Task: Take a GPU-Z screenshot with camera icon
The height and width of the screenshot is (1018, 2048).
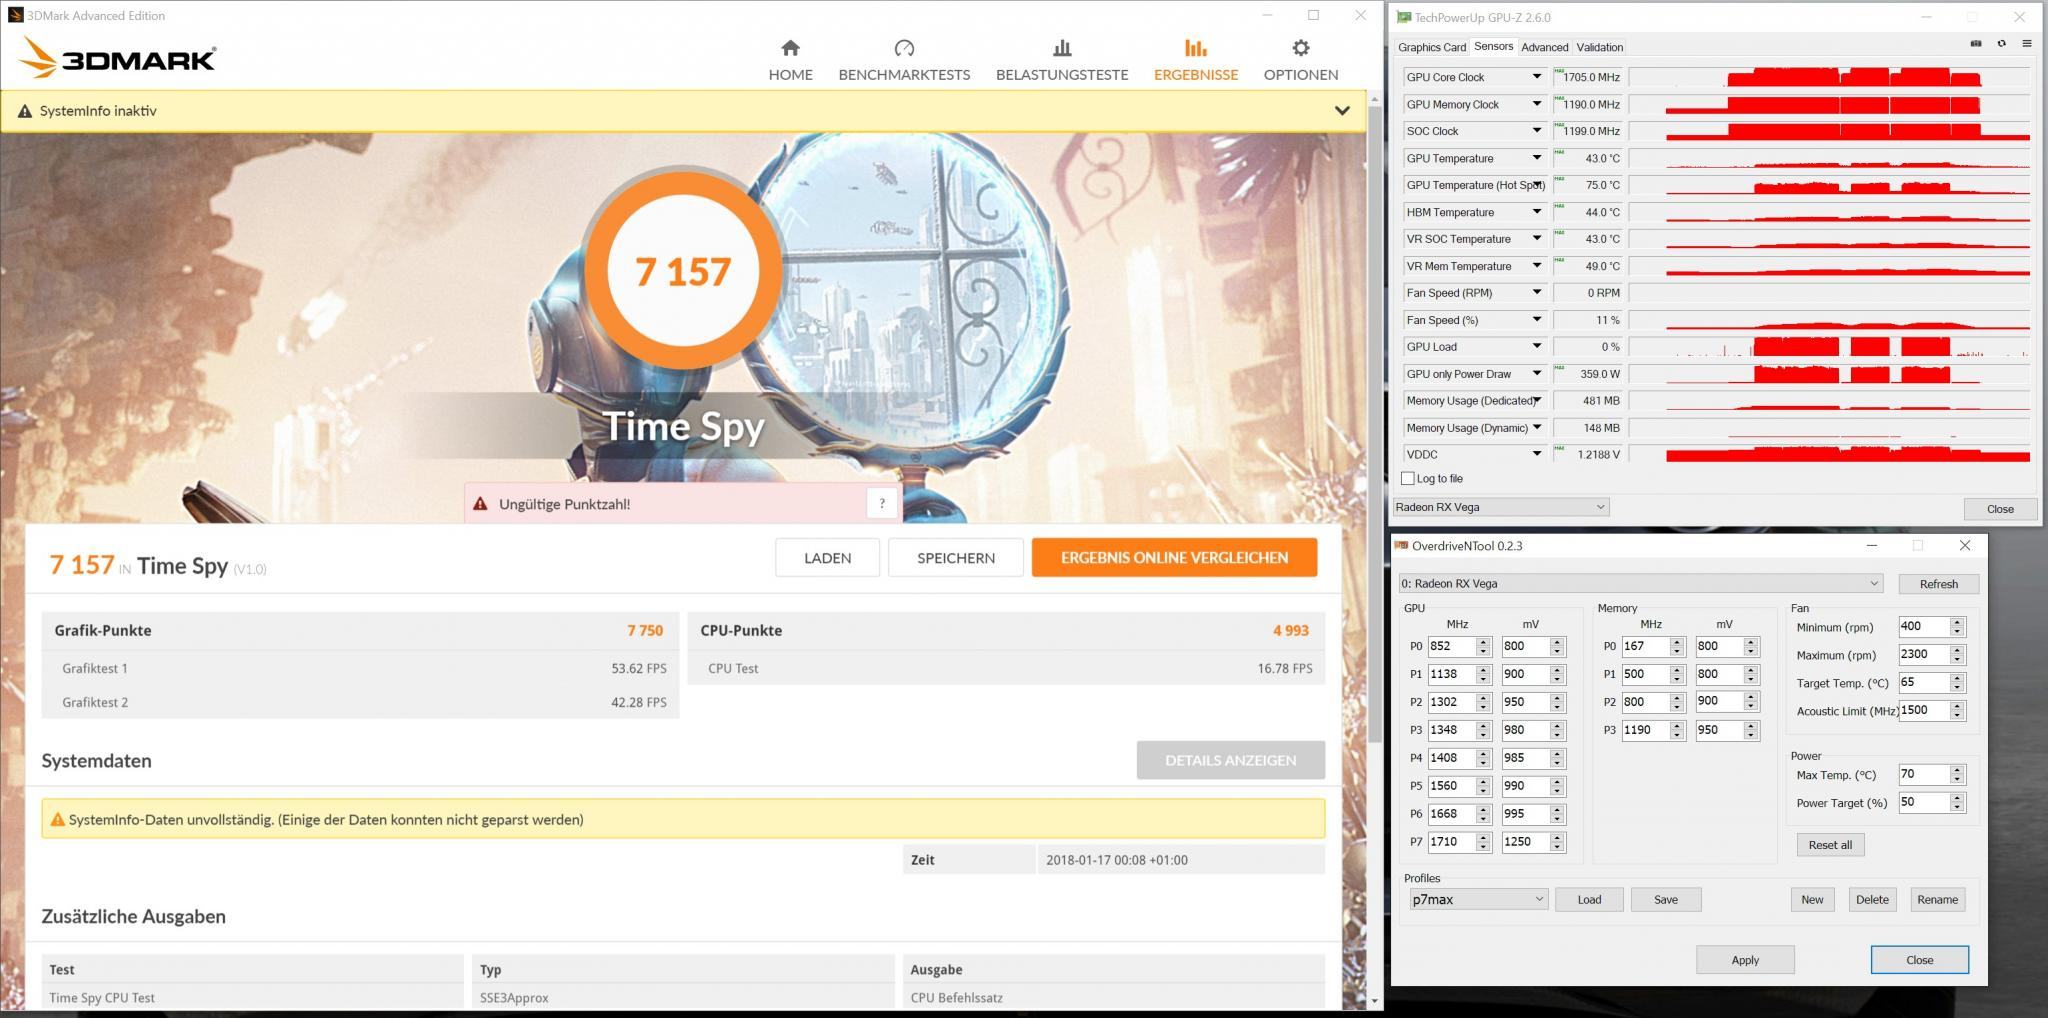Action: tap(1975, 44)
